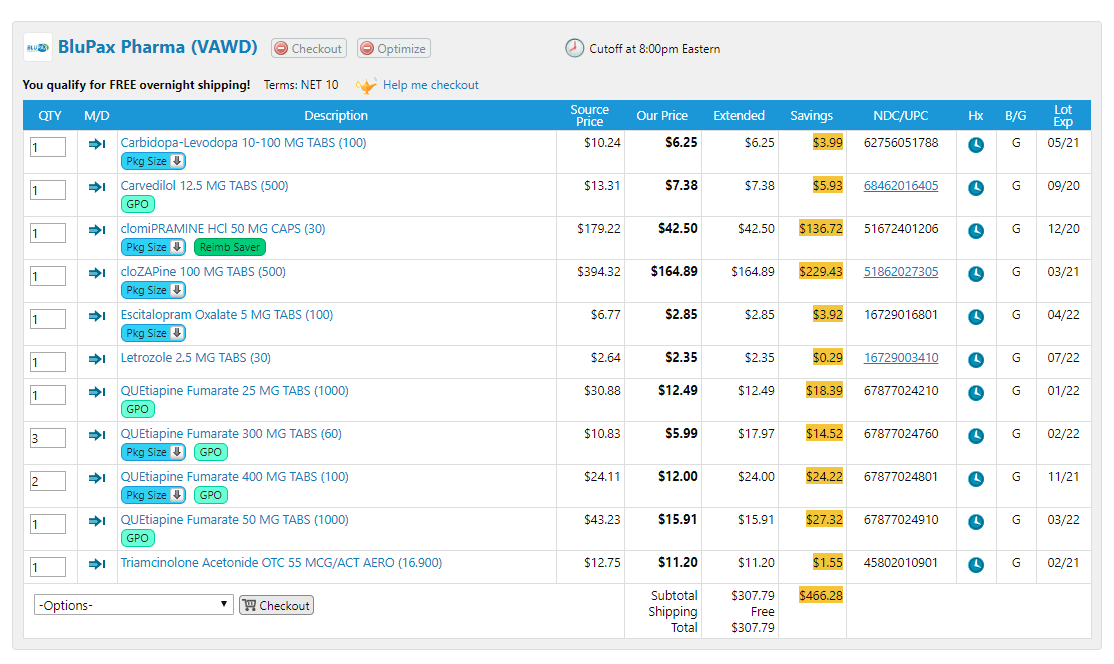Open NDC link 16729003410
This screenshot has height=664, width=1114.
point(901,358)
